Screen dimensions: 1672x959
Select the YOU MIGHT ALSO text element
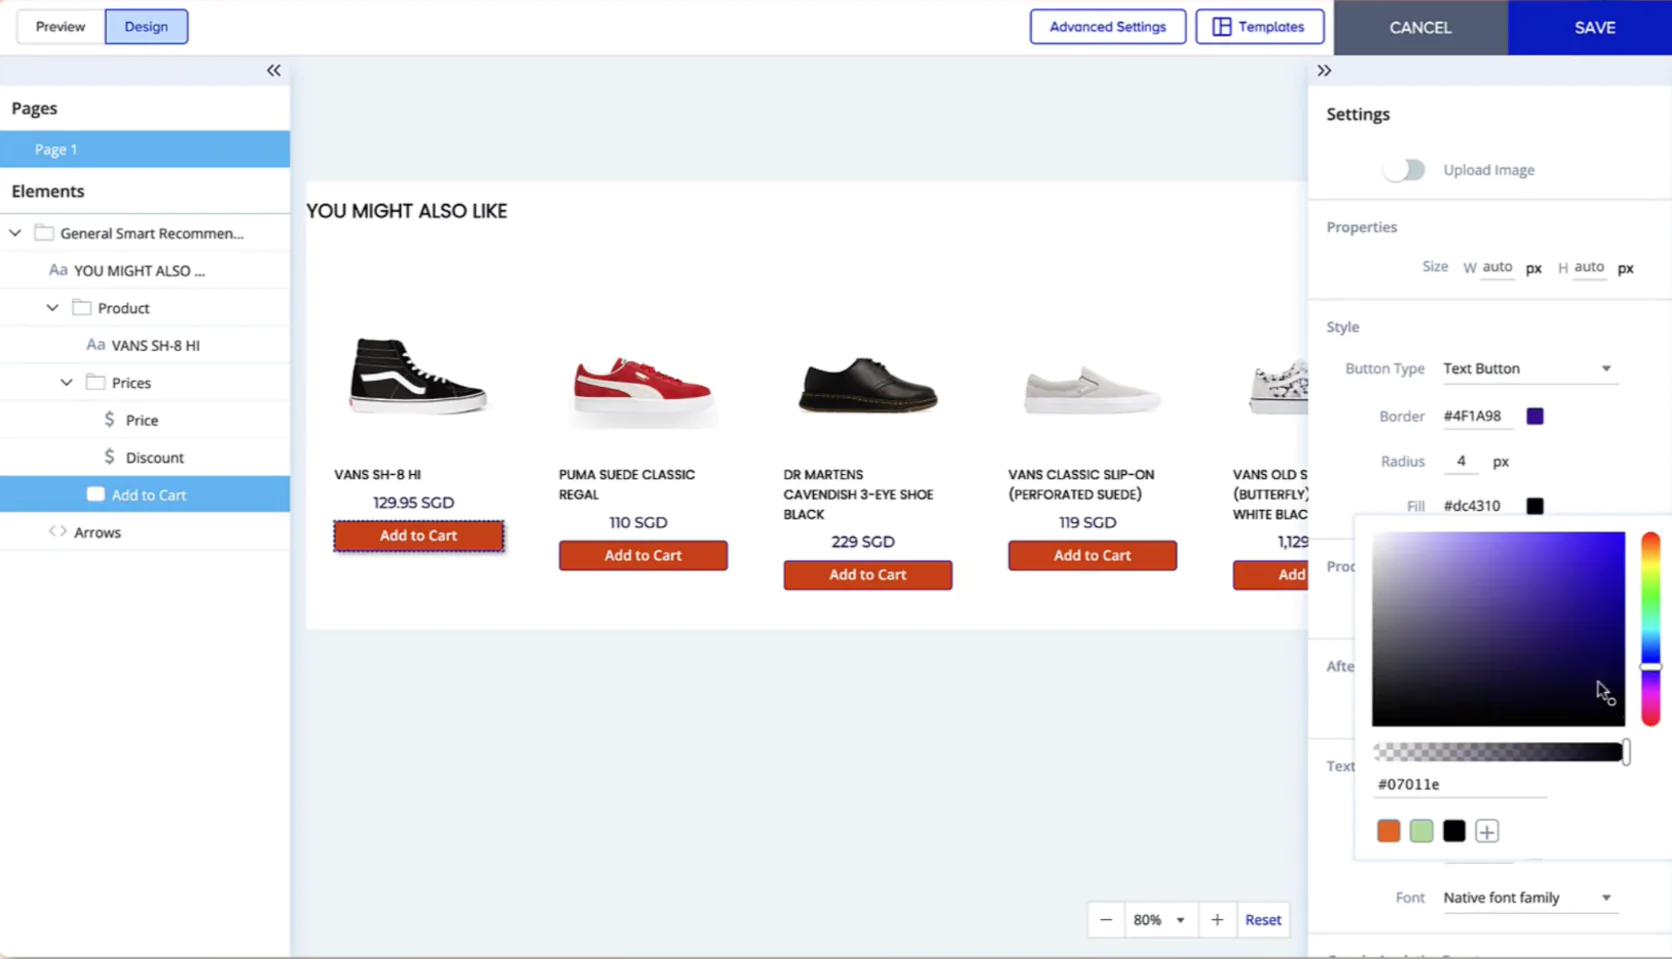145,270
